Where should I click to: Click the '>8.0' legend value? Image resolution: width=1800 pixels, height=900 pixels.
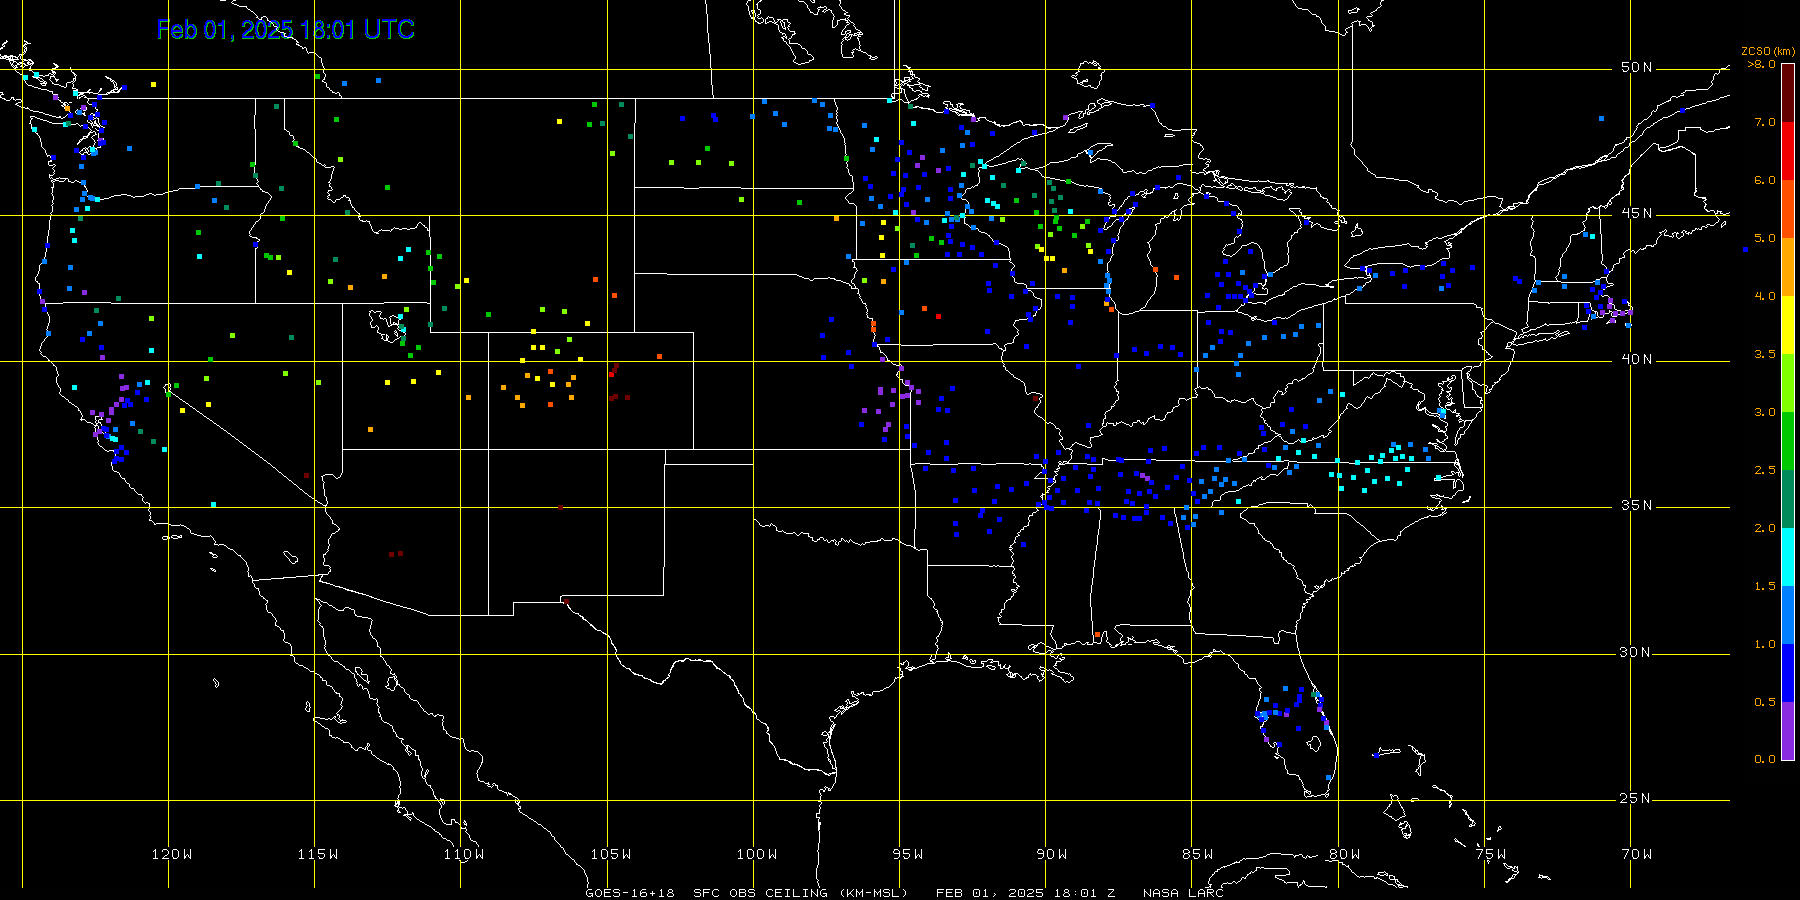[x=1762, y=64]
